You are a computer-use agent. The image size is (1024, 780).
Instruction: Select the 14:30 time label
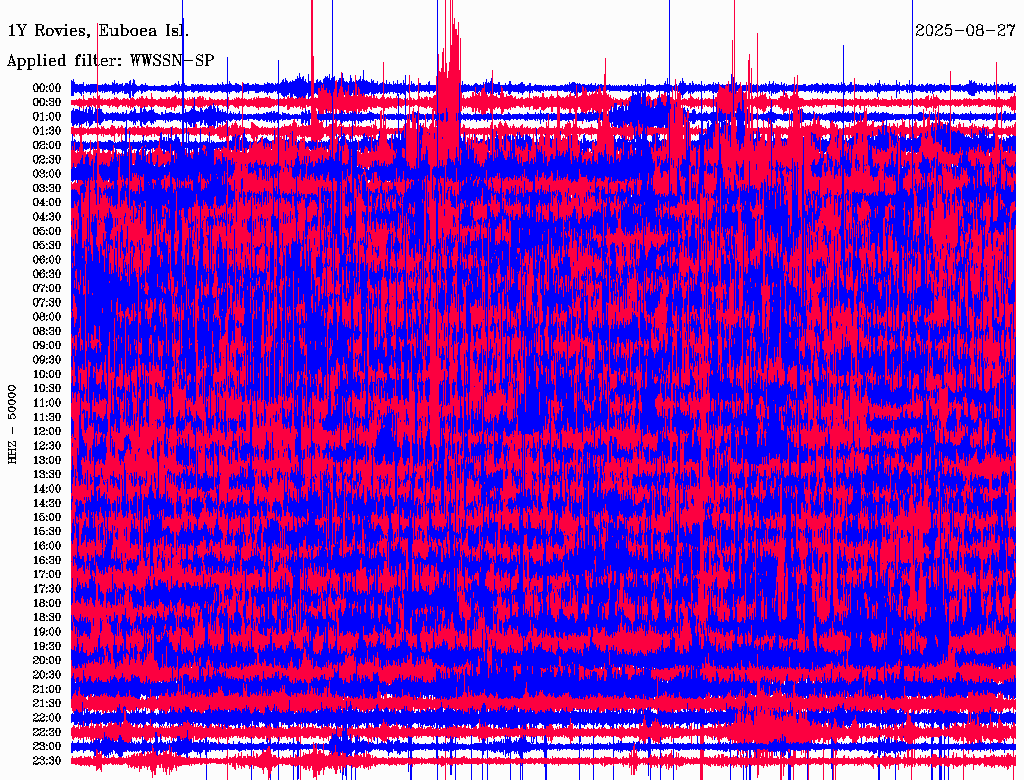click(47, 503)
